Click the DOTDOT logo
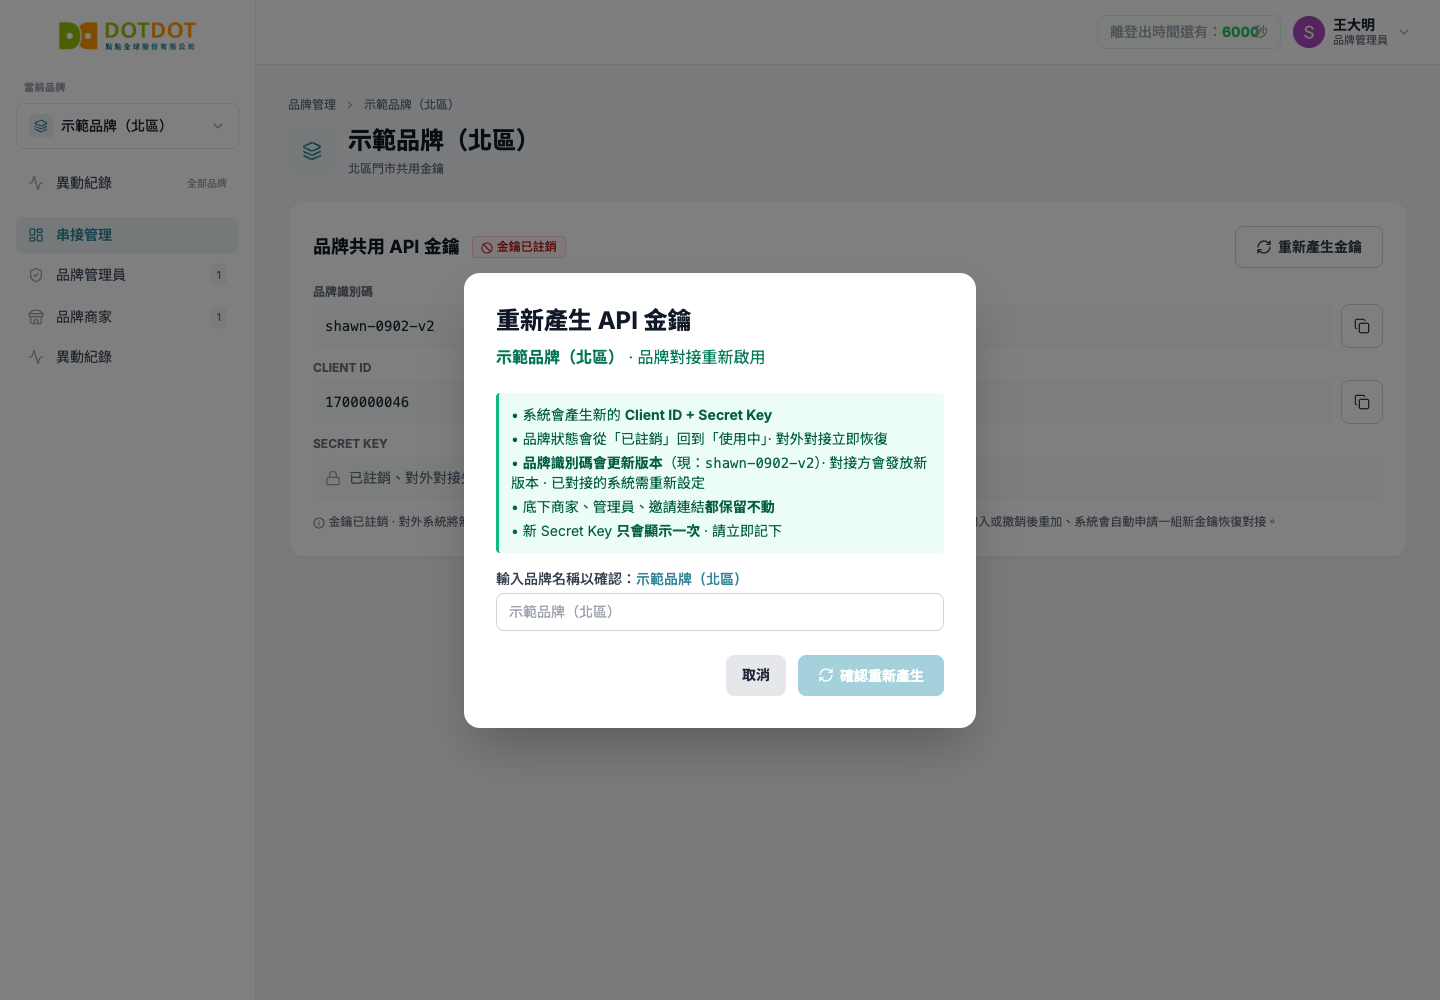Image resolution: width=1440 pixels, height=1000 pixels. coord(127,36)
